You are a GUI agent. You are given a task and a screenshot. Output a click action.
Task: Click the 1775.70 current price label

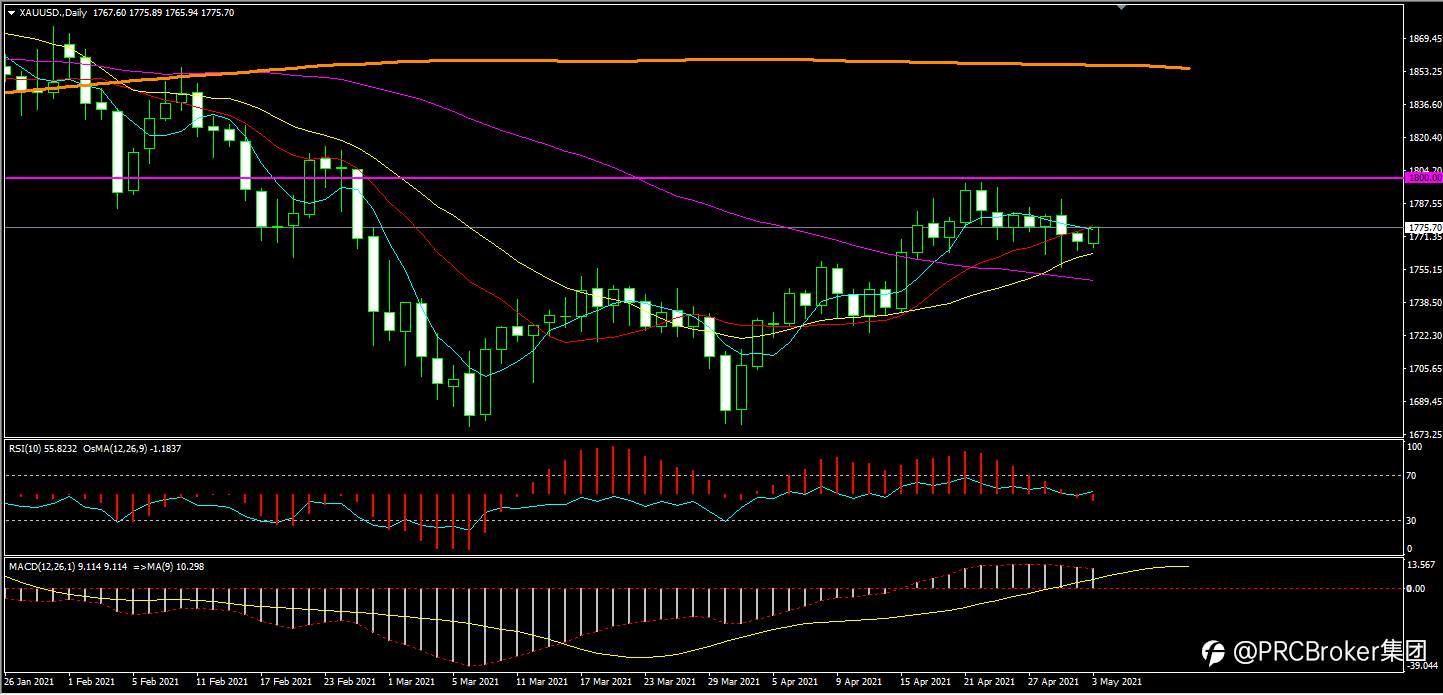[x=1423, y=228]
